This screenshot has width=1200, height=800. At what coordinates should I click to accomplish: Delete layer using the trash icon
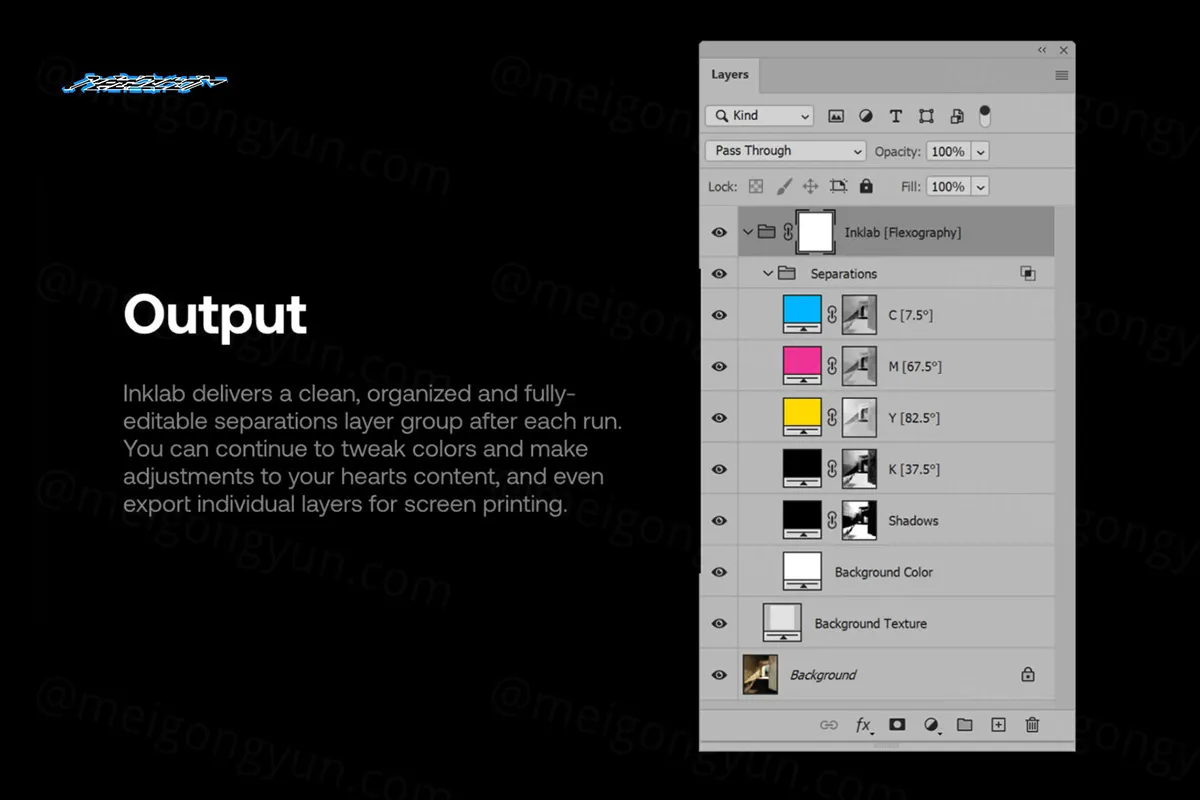click(x=1032, y=725)
